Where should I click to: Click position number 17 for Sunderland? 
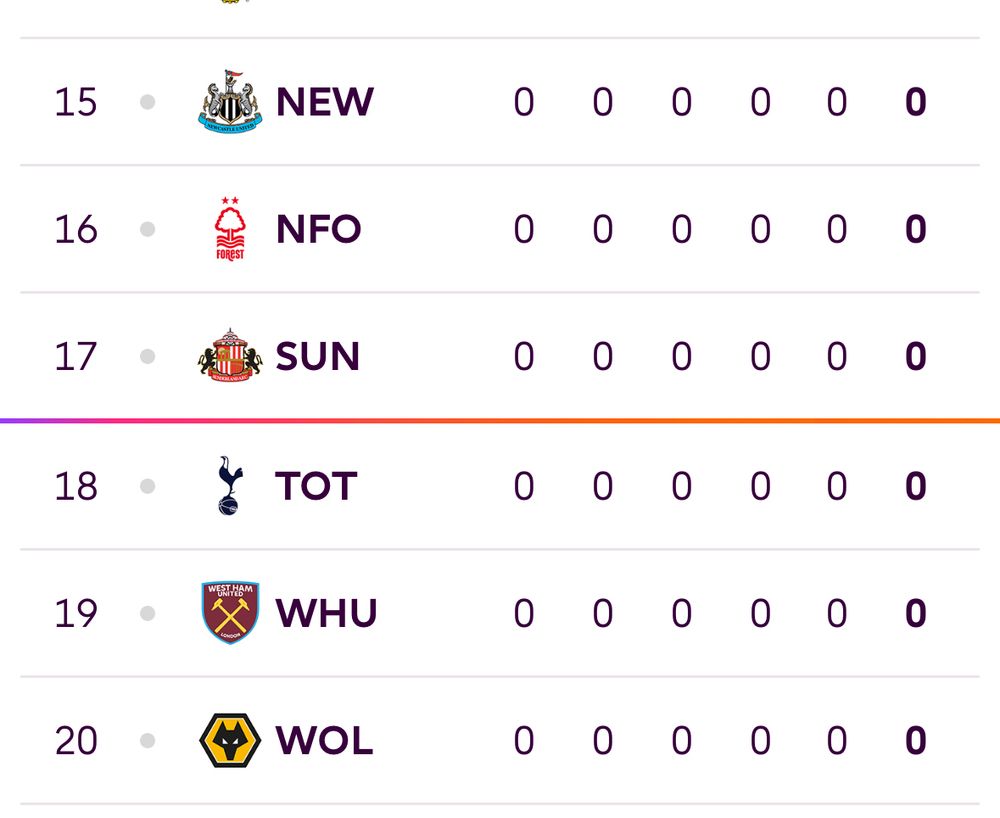tap(76, 356)
